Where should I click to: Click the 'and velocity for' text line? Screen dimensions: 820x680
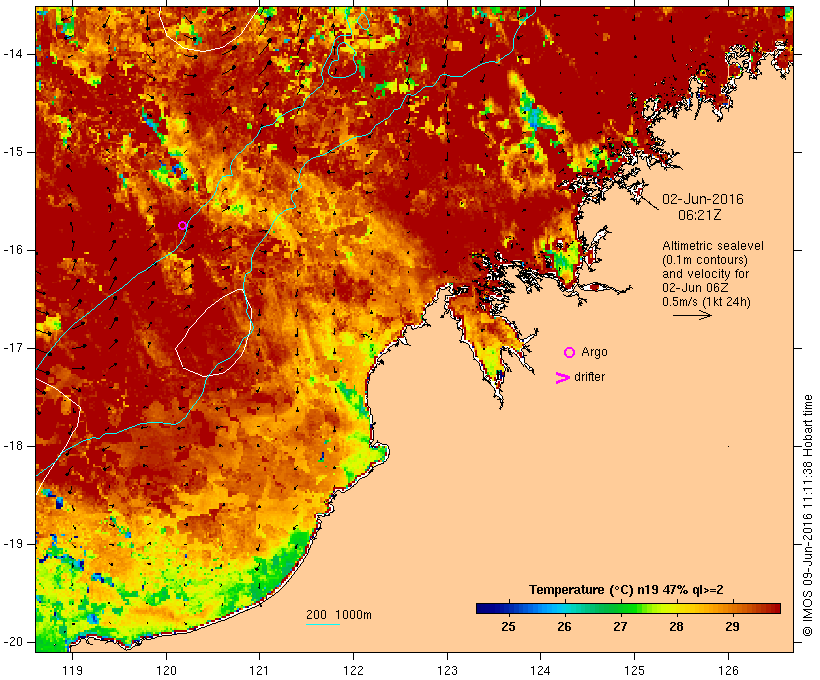[705, 274]
